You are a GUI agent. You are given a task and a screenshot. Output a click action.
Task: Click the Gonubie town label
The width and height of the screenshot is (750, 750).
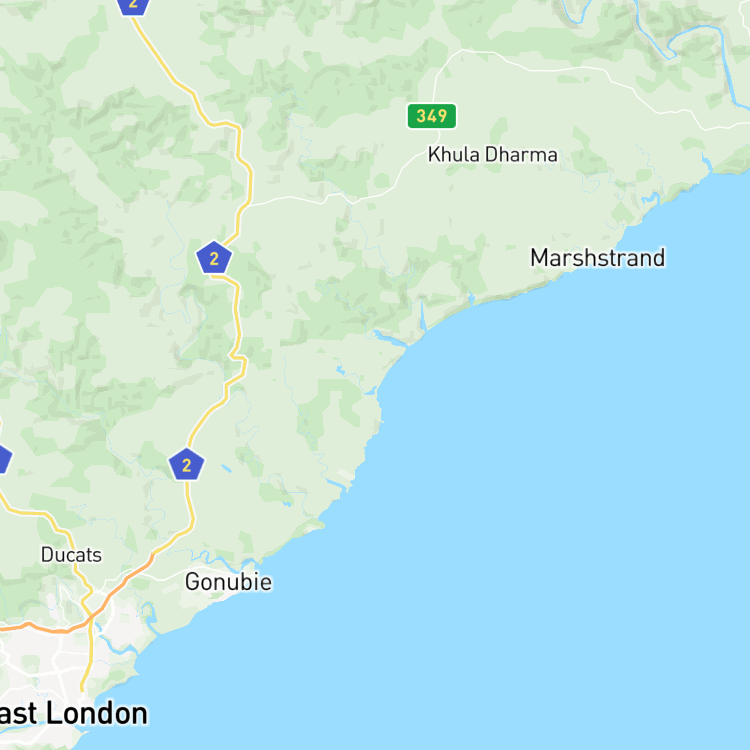tap(228, 582)
